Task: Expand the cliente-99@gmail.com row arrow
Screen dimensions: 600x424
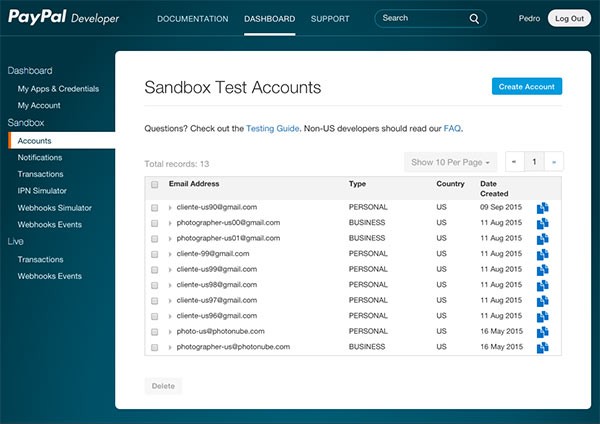Action: tap(170, 254)
